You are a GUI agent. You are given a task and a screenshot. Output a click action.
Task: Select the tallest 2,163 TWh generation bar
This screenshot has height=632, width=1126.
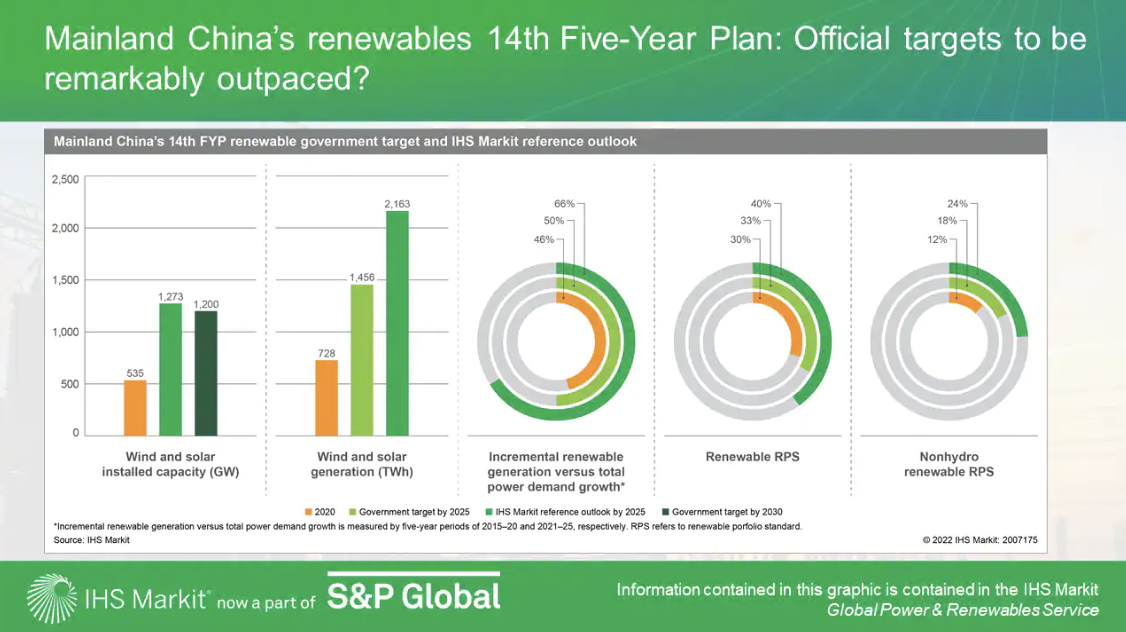click(x=397, y=323)
